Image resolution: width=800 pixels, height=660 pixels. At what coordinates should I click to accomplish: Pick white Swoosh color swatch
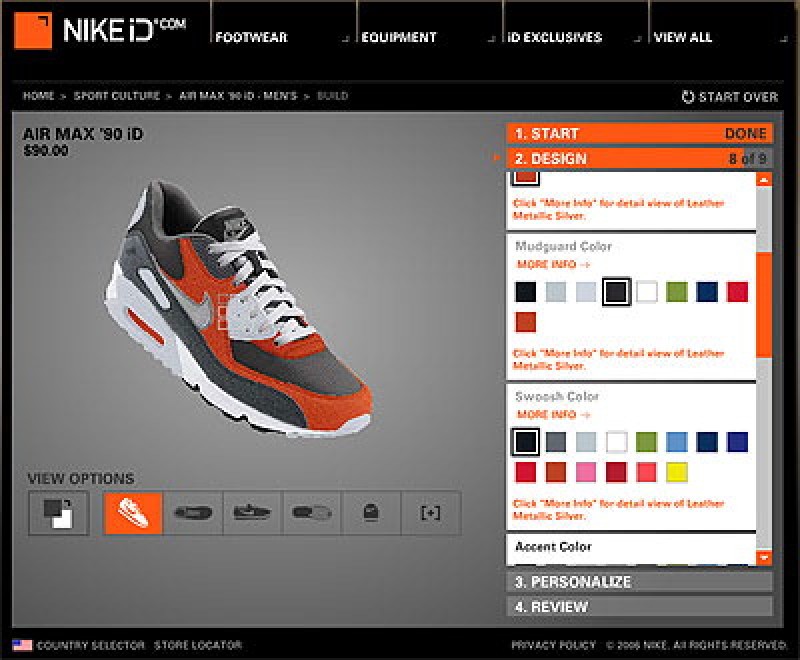(616, 442)
